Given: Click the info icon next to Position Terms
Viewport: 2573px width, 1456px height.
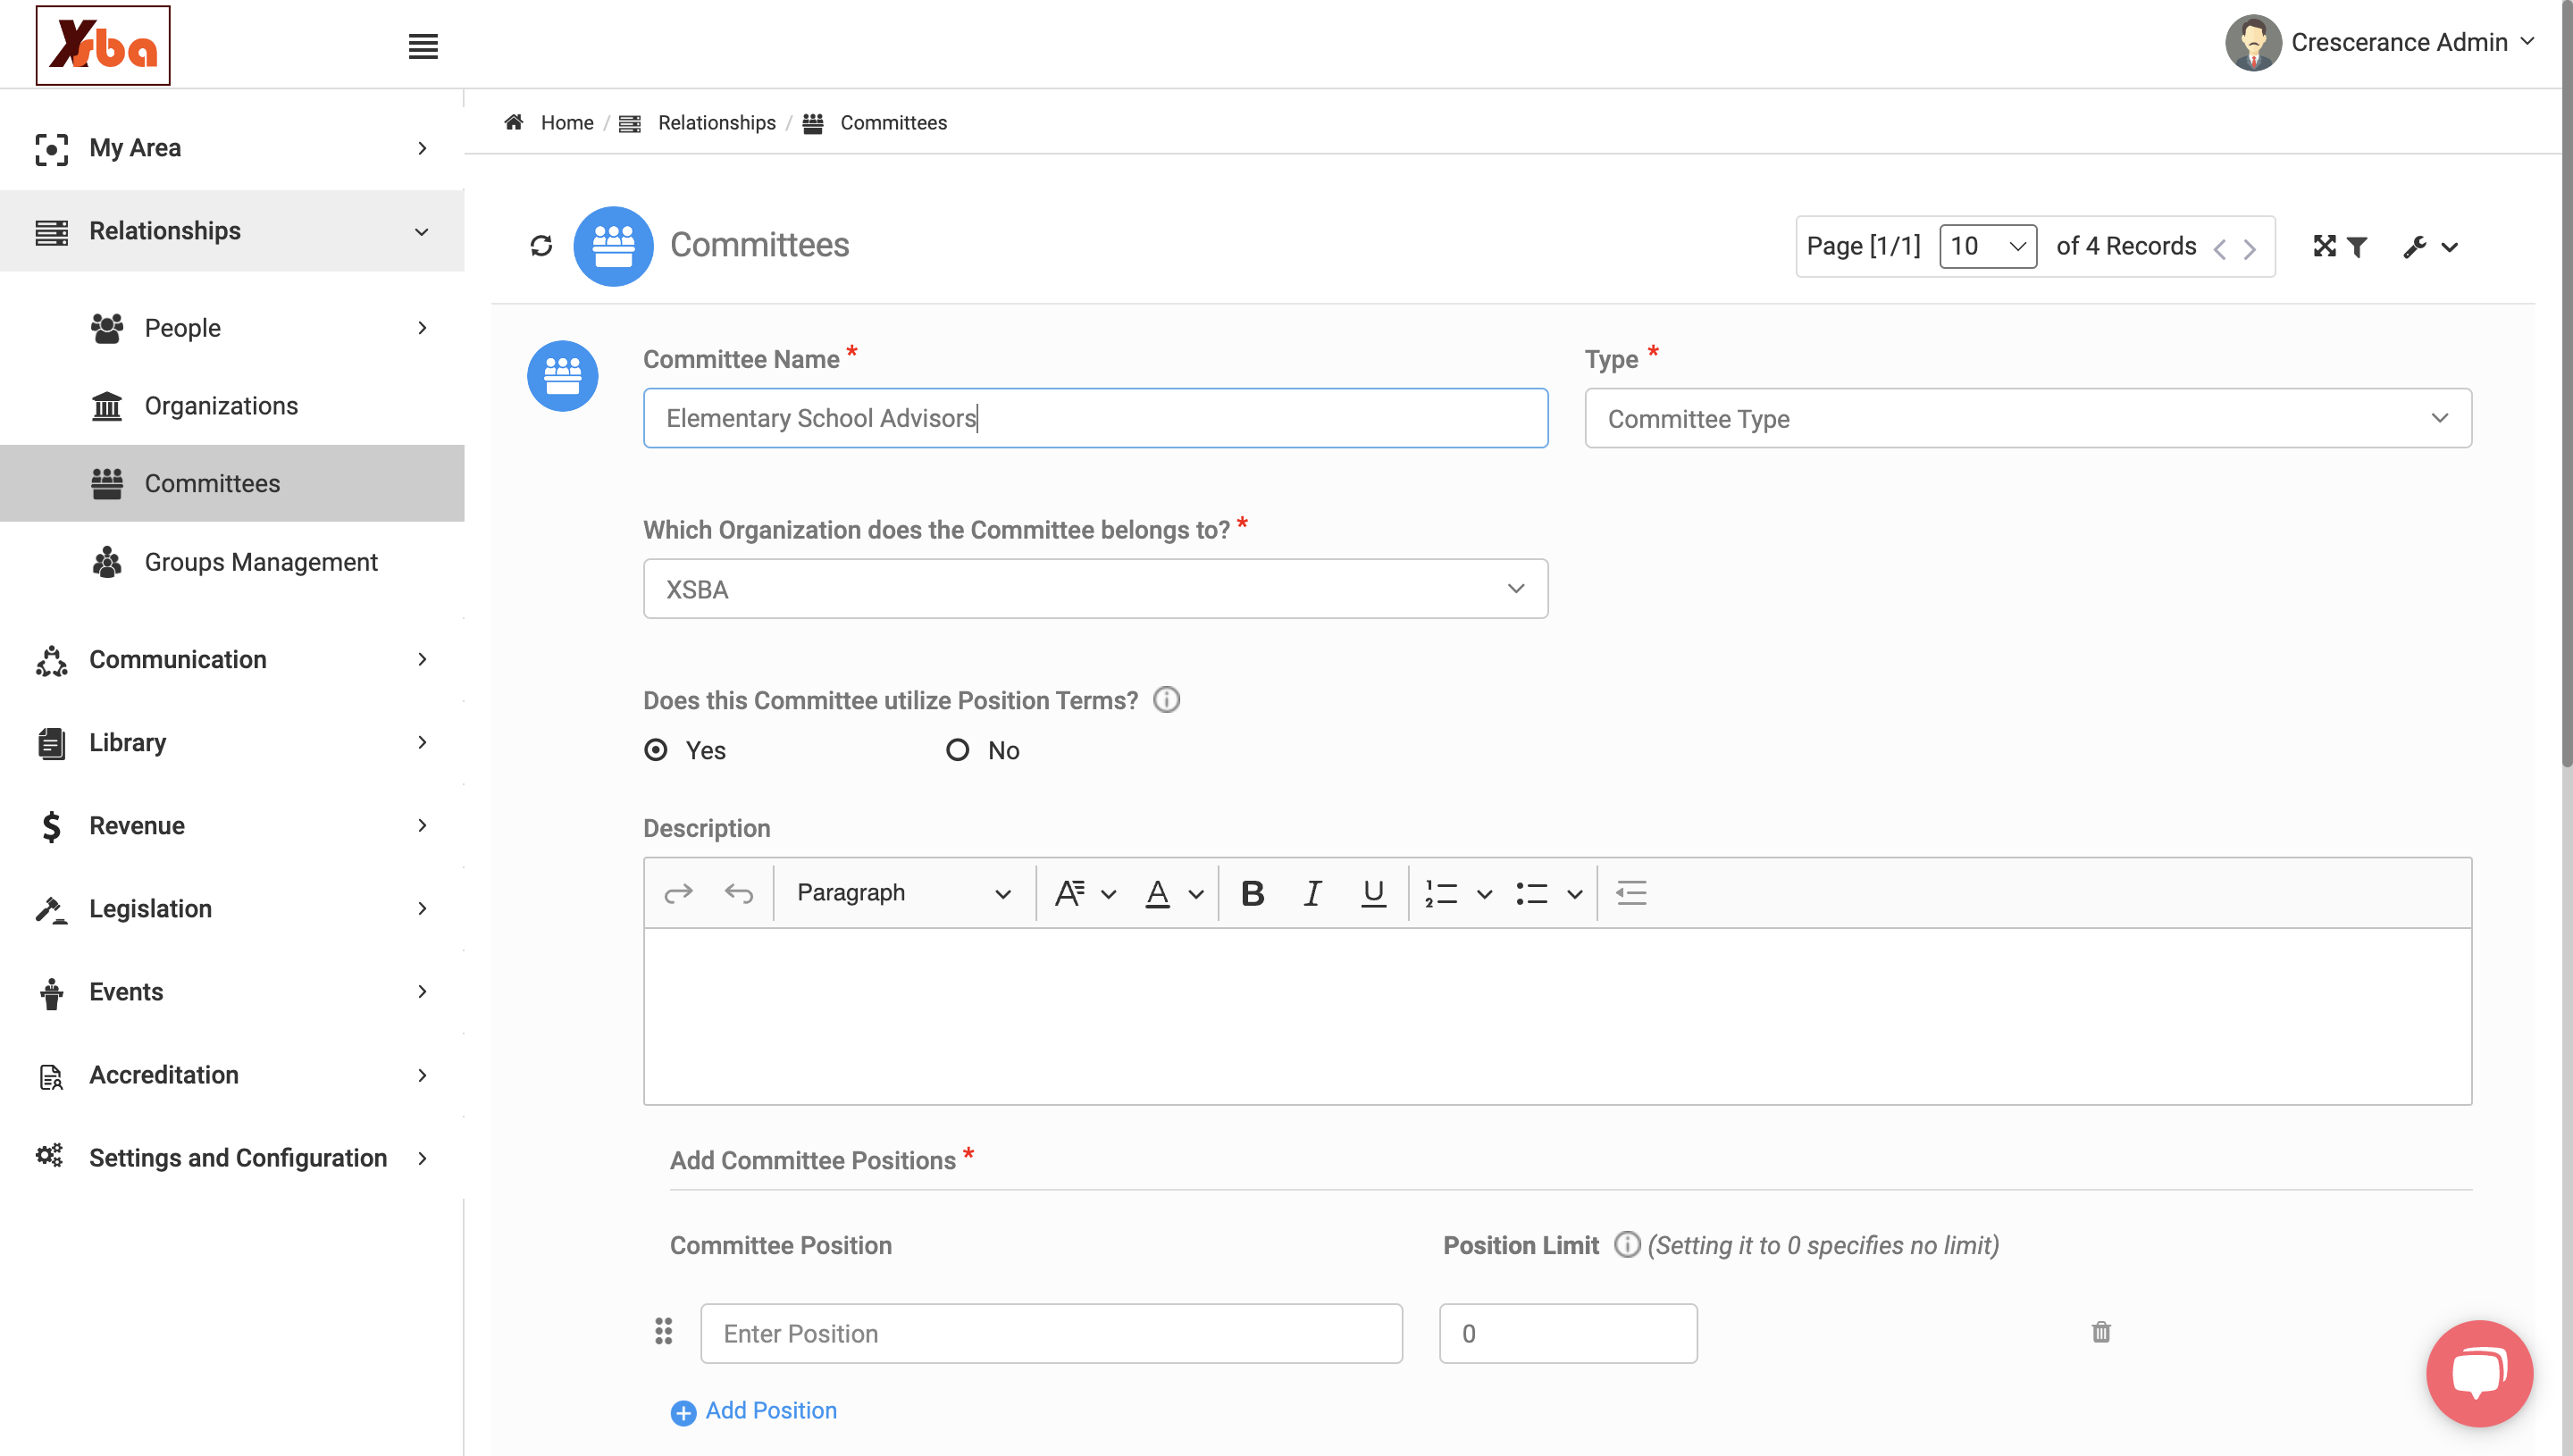Looking at the screenshot, I should tap(1166, 699).
